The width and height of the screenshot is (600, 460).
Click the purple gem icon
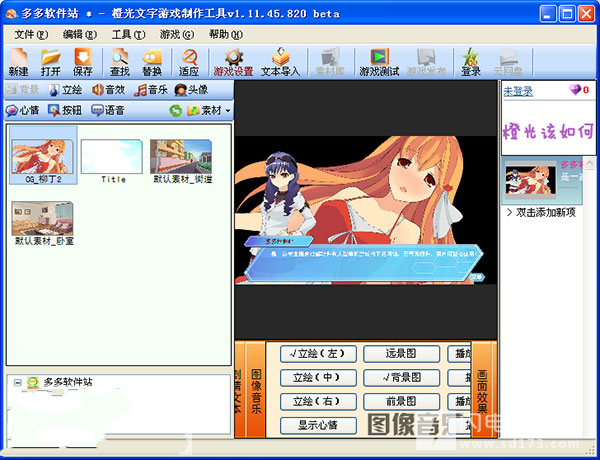click(x=575, y=90)
